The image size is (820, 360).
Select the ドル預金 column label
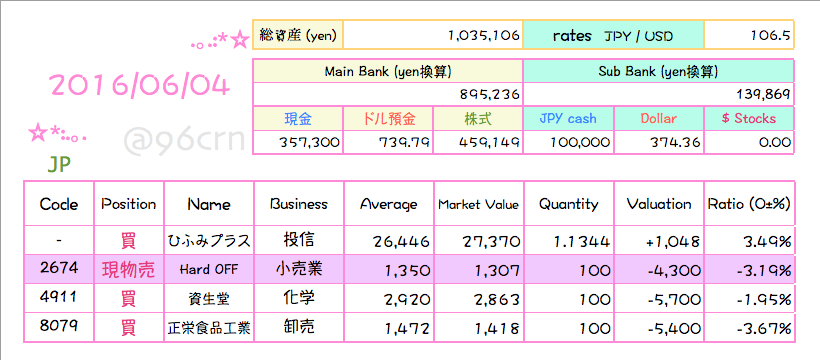[x=388, y=119]
